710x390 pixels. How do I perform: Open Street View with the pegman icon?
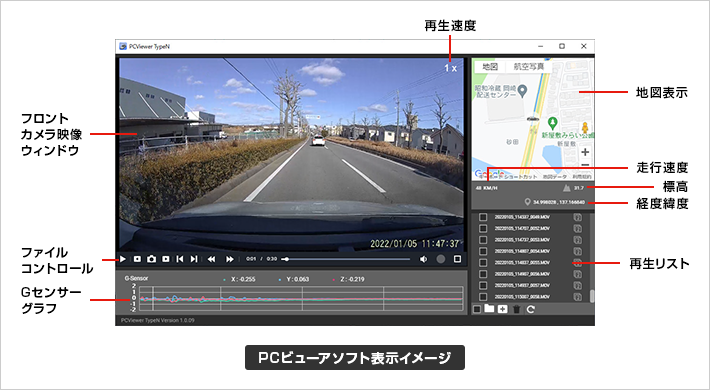pos(585,128)
